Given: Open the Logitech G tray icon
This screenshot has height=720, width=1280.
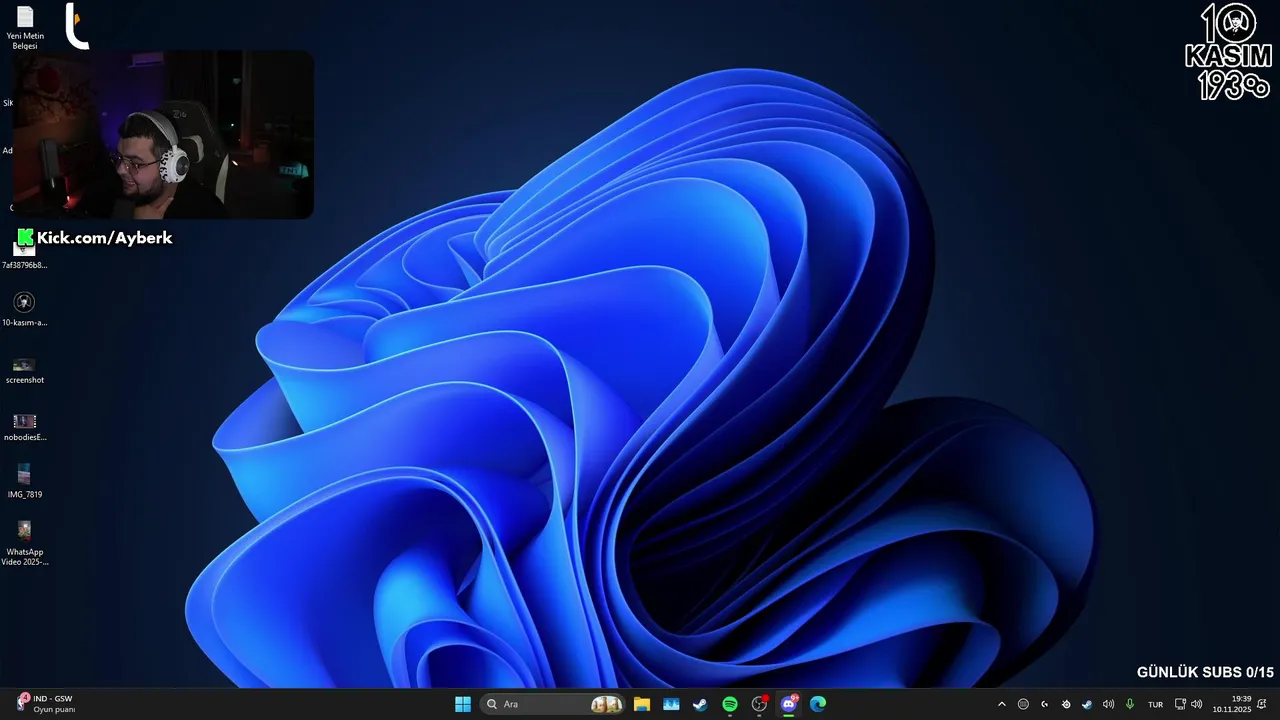Looking at the screenshot, I should (x=1045, y=704).
